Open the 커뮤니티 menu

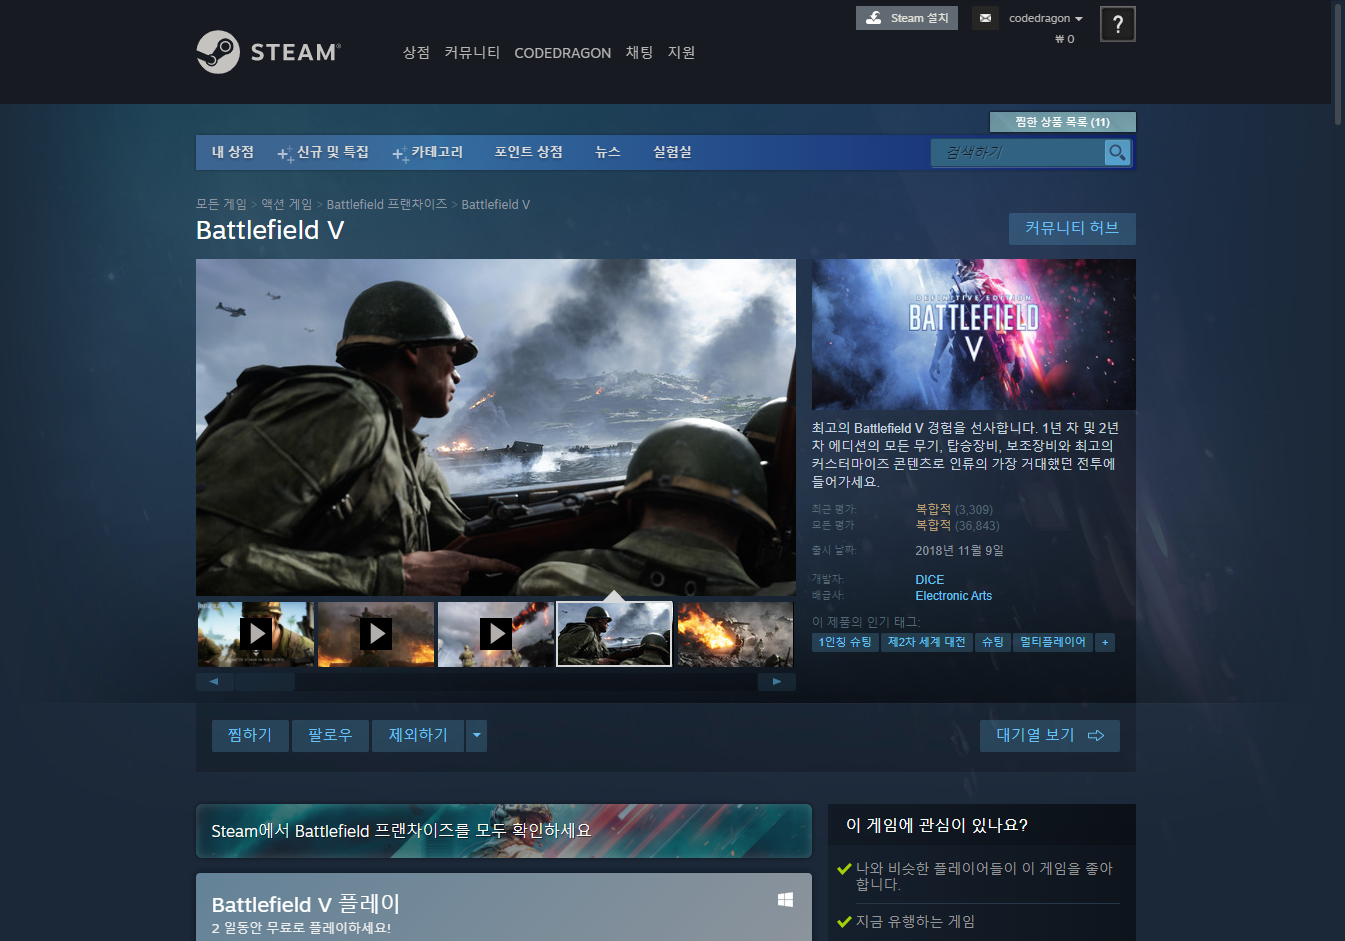click(x=472, y=53)
